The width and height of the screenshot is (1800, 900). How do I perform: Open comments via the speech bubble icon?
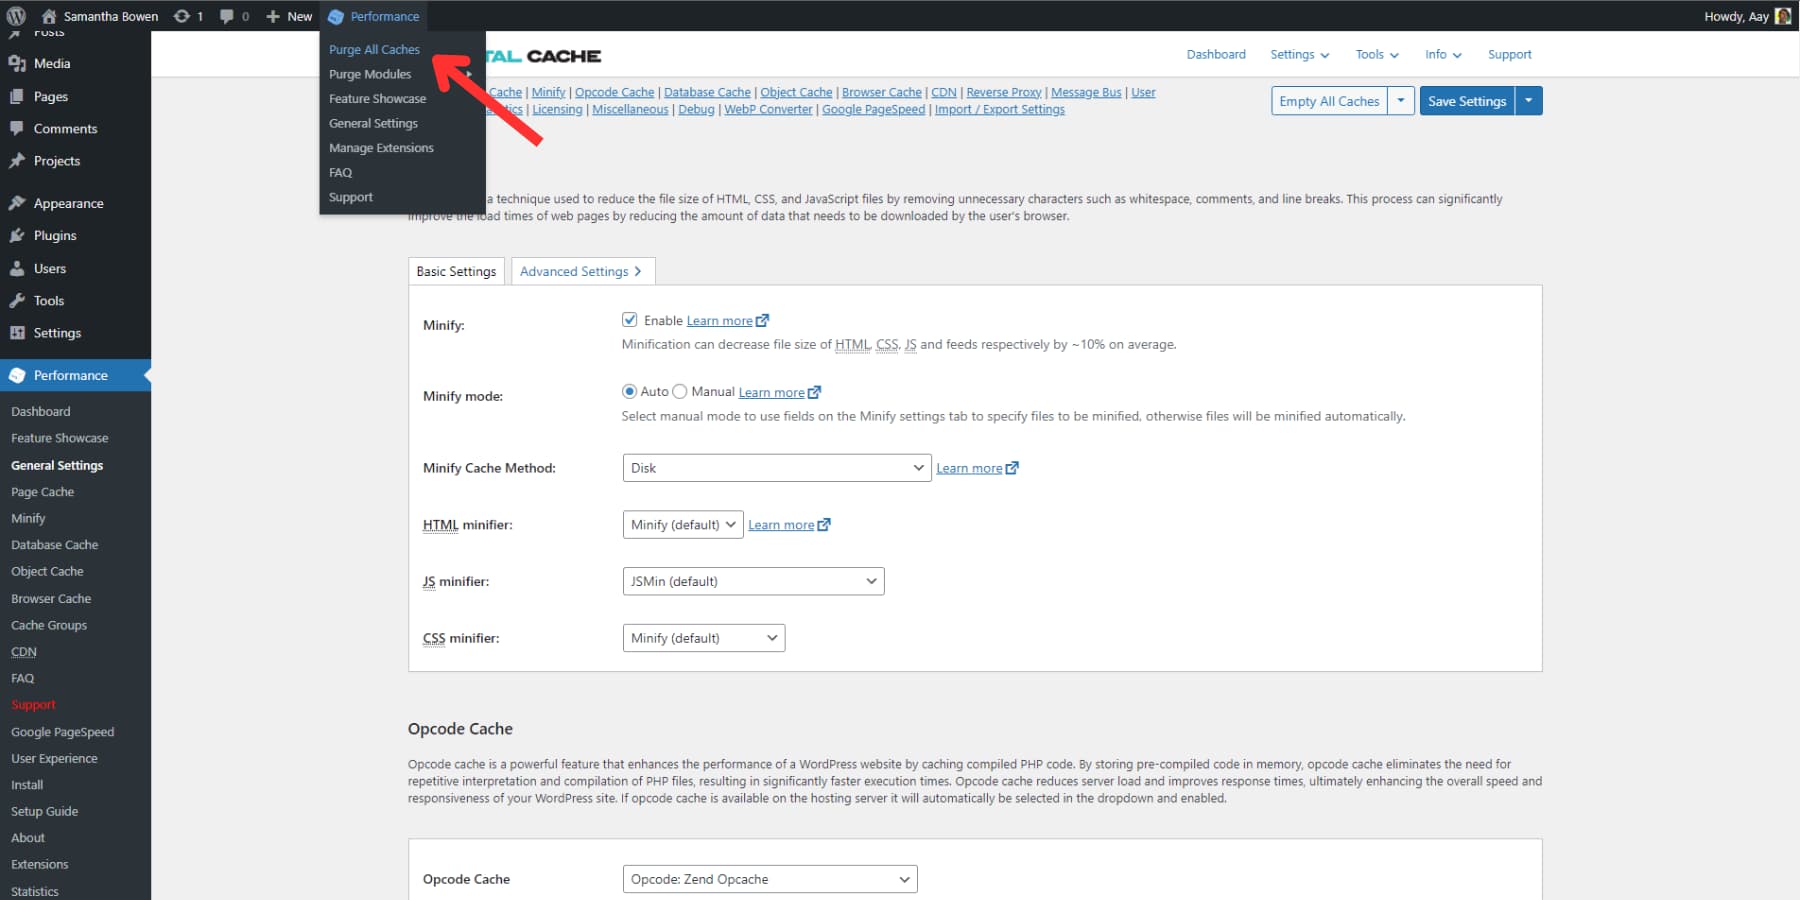point(228,15)
